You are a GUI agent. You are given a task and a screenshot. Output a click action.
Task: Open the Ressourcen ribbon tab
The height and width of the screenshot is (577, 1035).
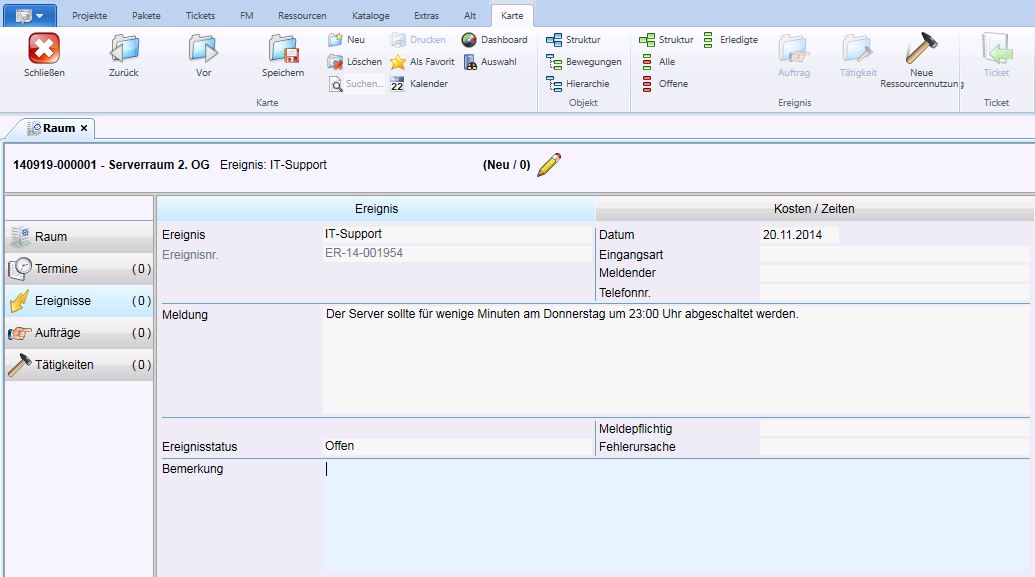302,15
